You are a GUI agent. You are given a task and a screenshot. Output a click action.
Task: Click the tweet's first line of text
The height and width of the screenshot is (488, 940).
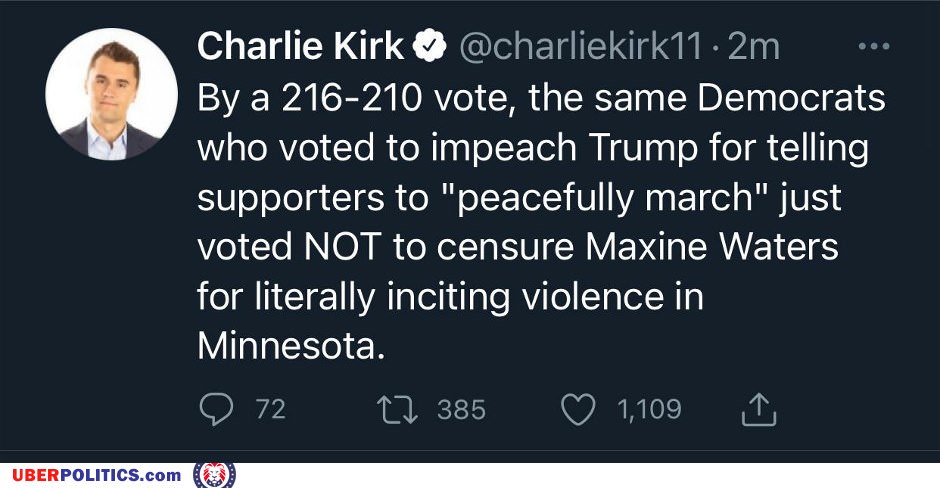tap(541, 98)
